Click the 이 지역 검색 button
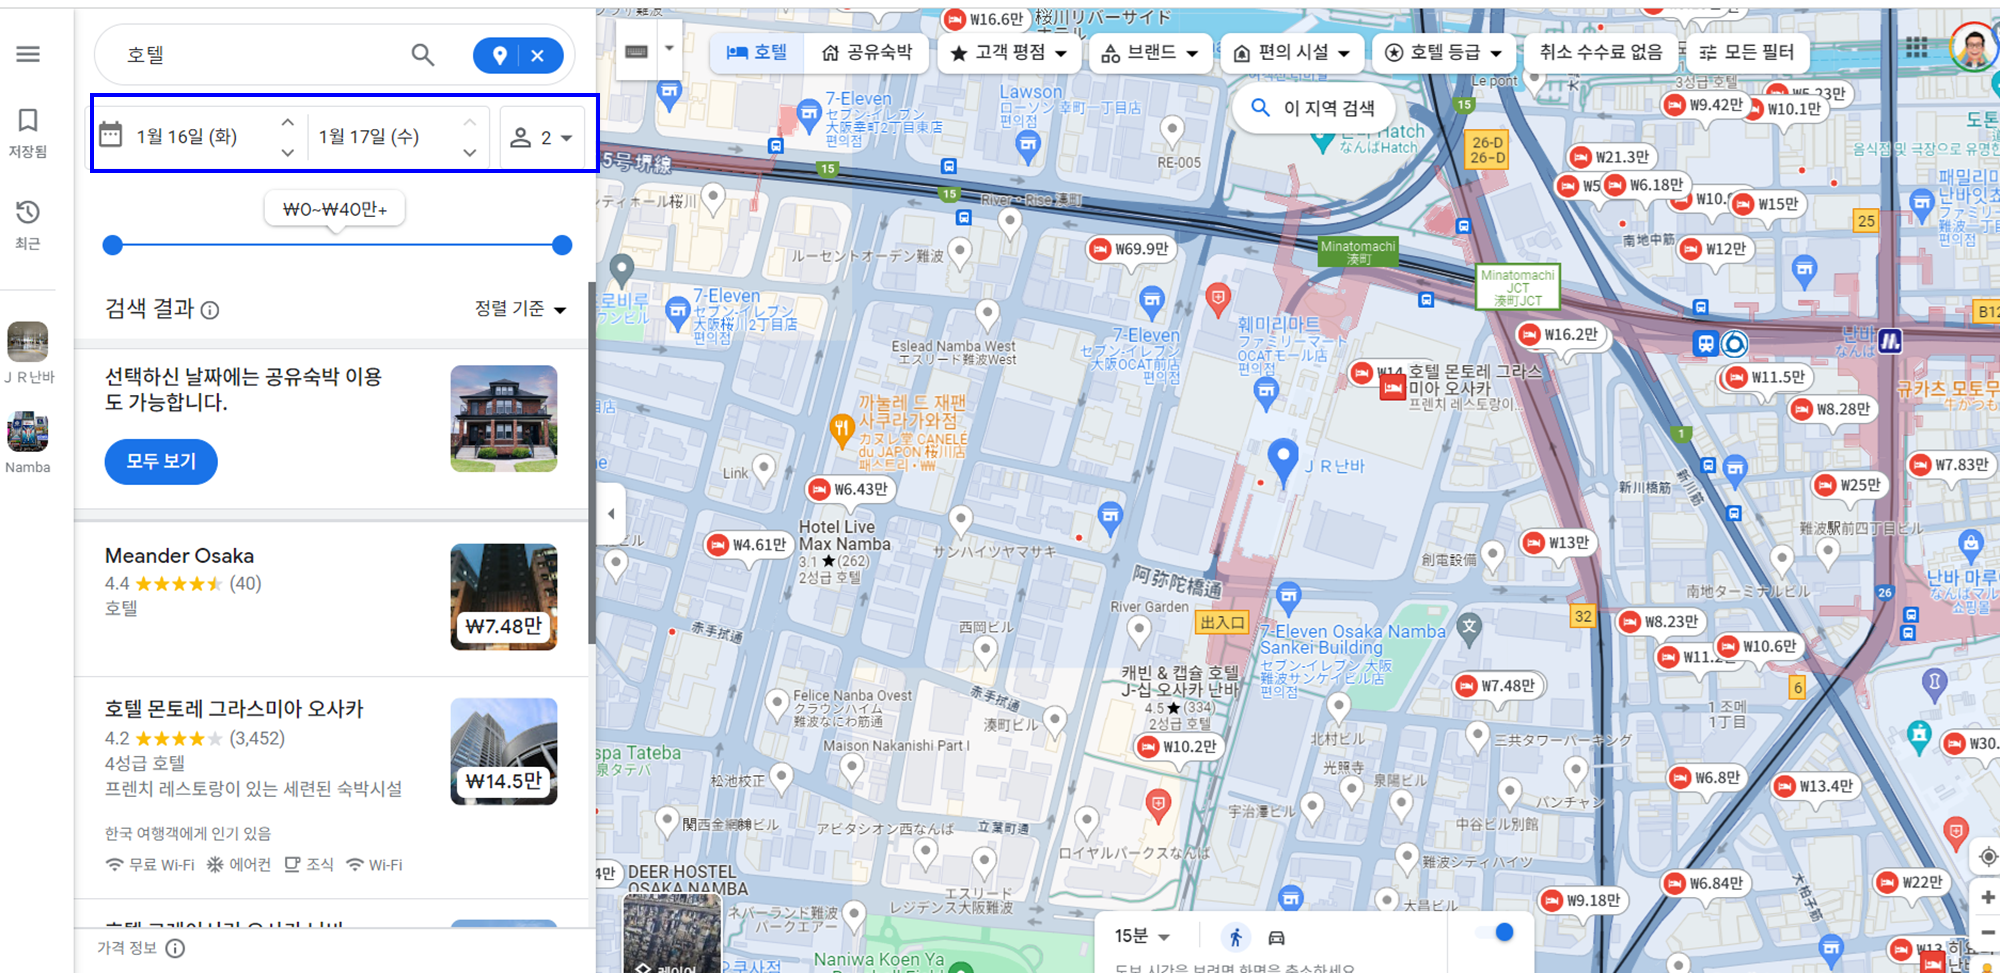 click(x=1312, y=107)
